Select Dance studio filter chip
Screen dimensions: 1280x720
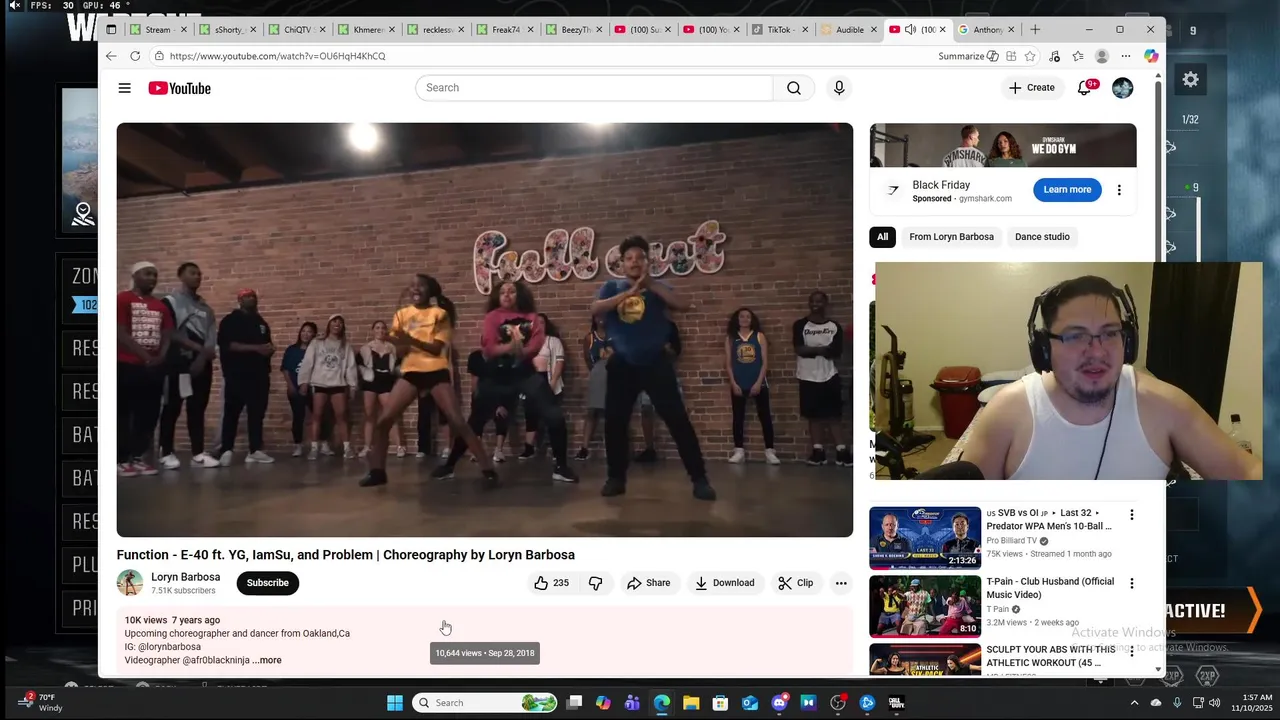[1042, 237]
